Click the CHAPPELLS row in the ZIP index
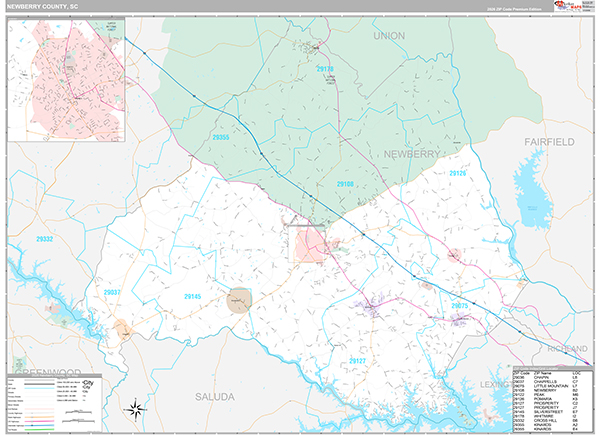This screenshot has height=435, width=600. (x=546, y=382)
